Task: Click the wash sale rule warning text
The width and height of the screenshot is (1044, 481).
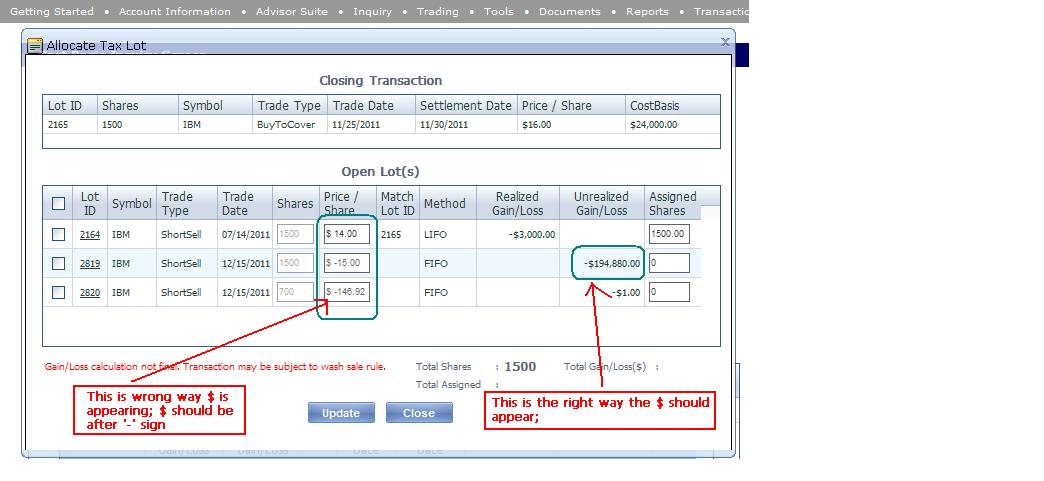Action: point(215,366)
